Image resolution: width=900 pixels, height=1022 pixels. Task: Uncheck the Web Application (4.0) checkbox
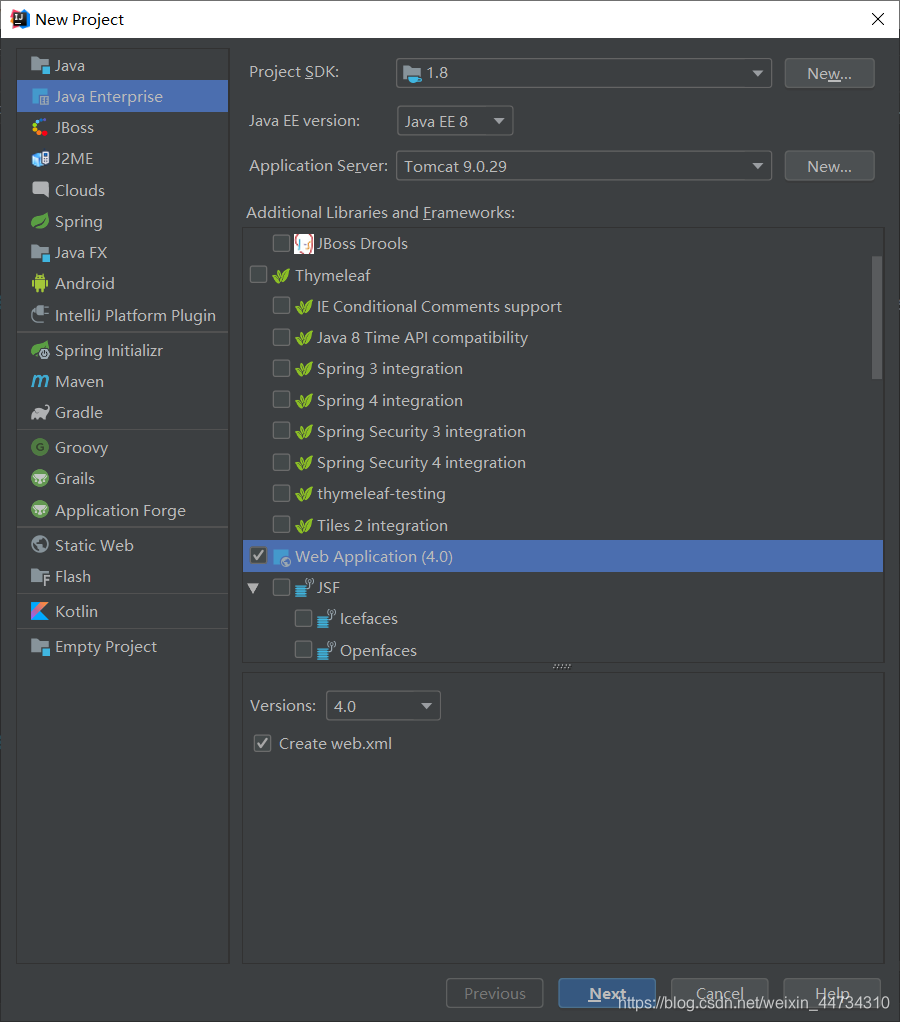click(x=259, y=555)
